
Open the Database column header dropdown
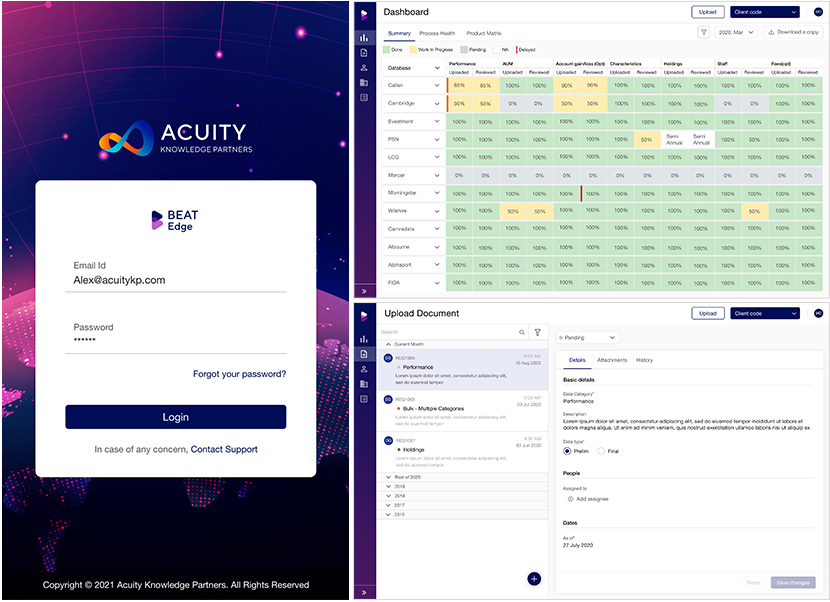437,68
